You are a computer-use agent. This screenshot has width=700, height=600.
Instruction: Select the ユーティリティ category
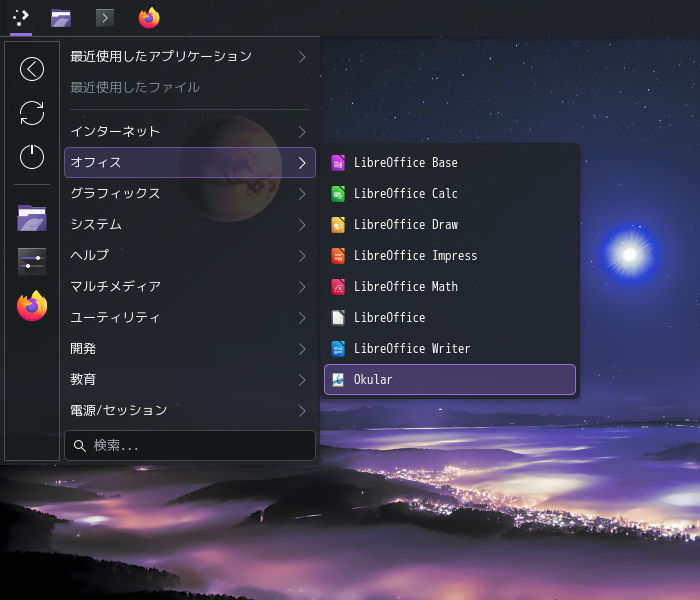190,318
